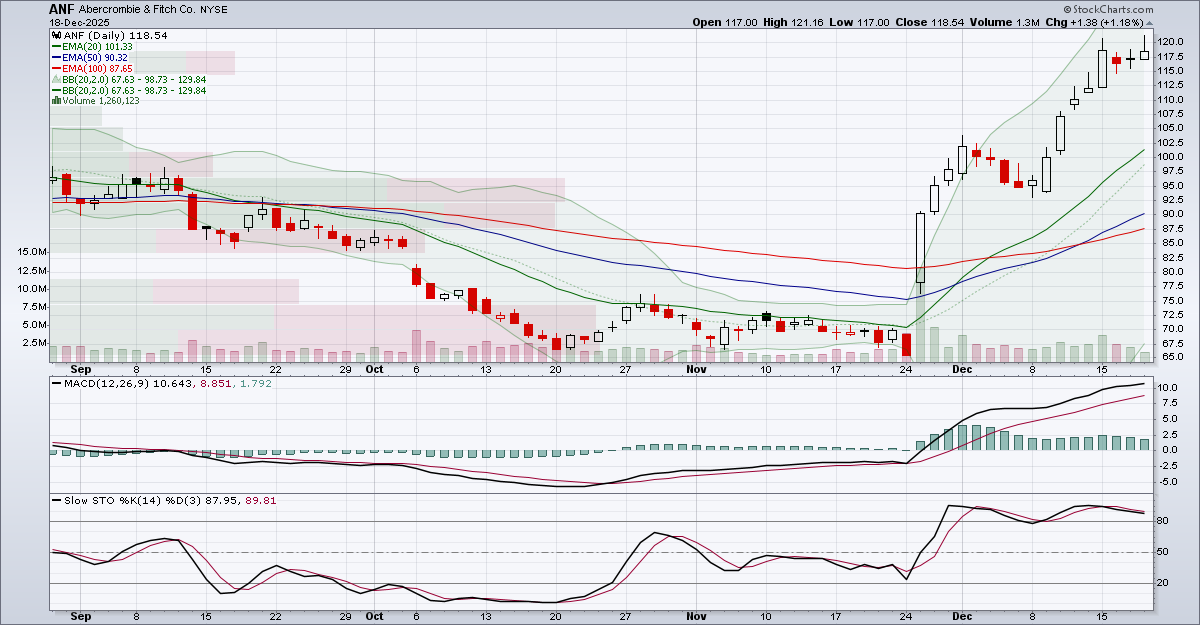Click the Abercrombie & Fitch Co. company name

click(136, 8)
